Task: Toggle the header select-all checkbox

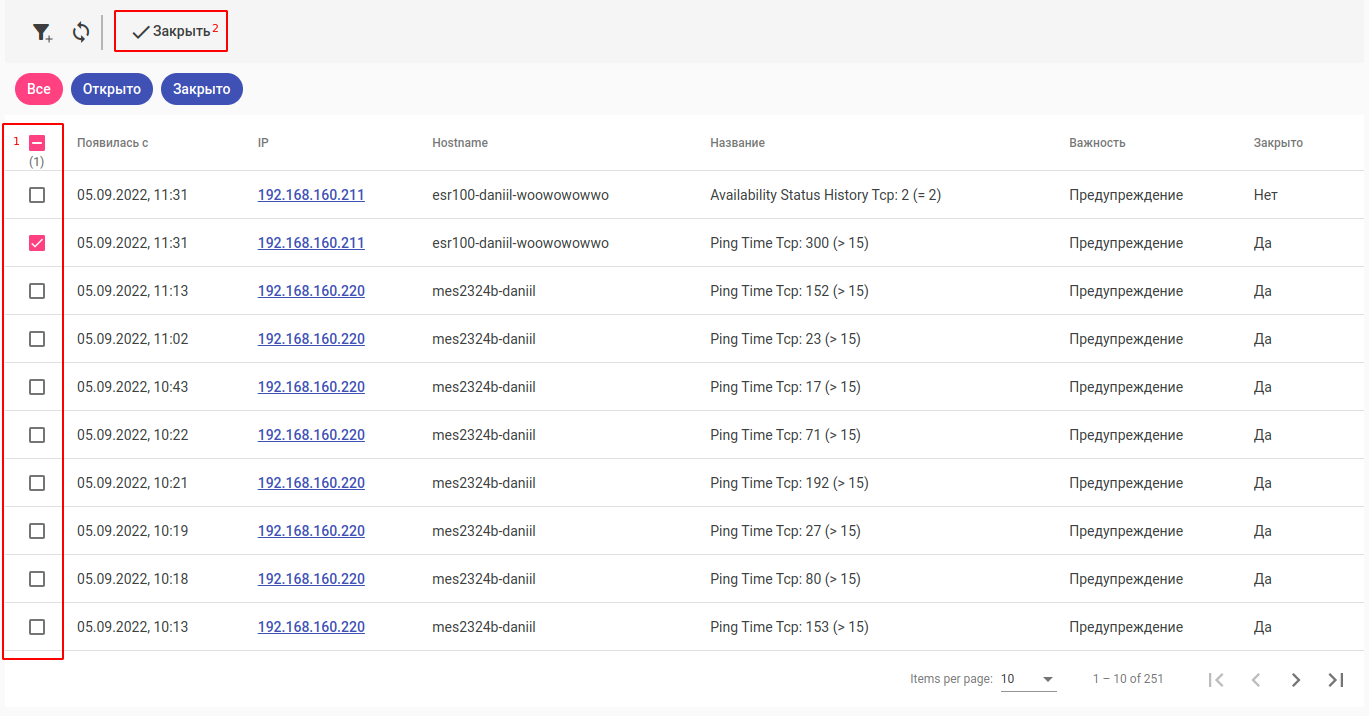Action: coord(37,143)
